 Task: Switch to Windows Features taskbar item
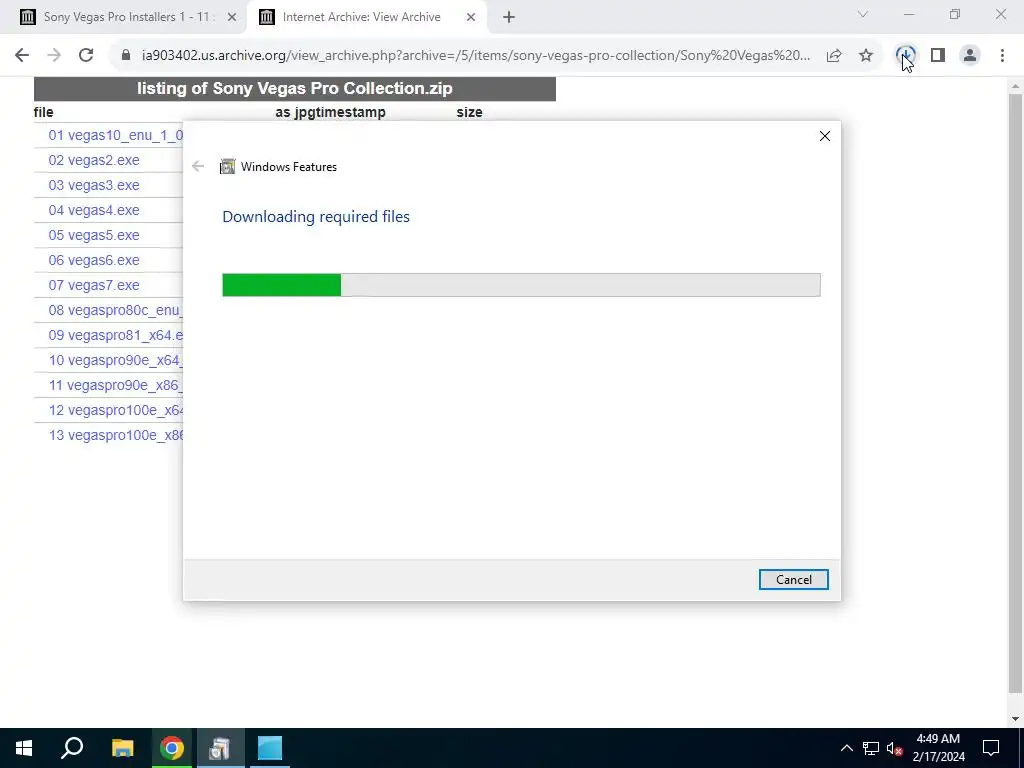(x=221, y=748)
